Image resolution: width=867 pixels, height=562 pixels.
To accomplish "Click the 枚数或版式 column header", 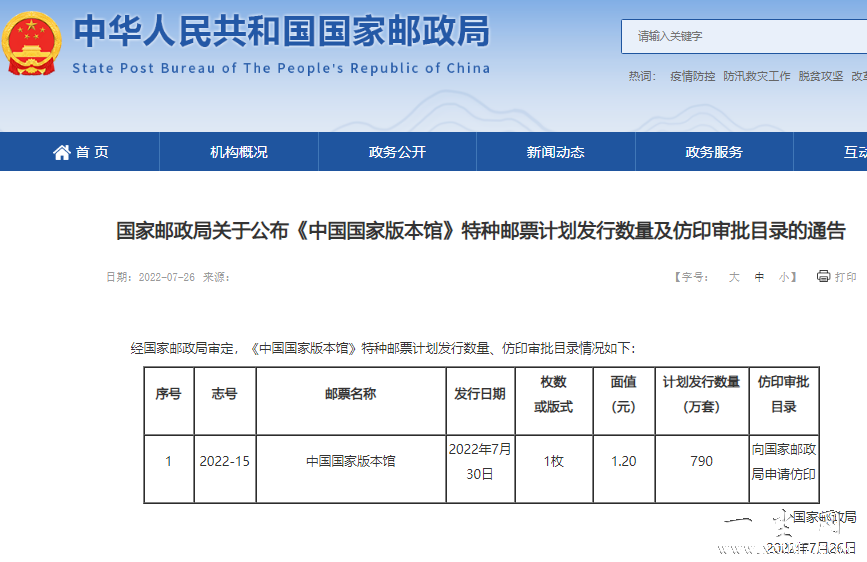I will (553, 401).
